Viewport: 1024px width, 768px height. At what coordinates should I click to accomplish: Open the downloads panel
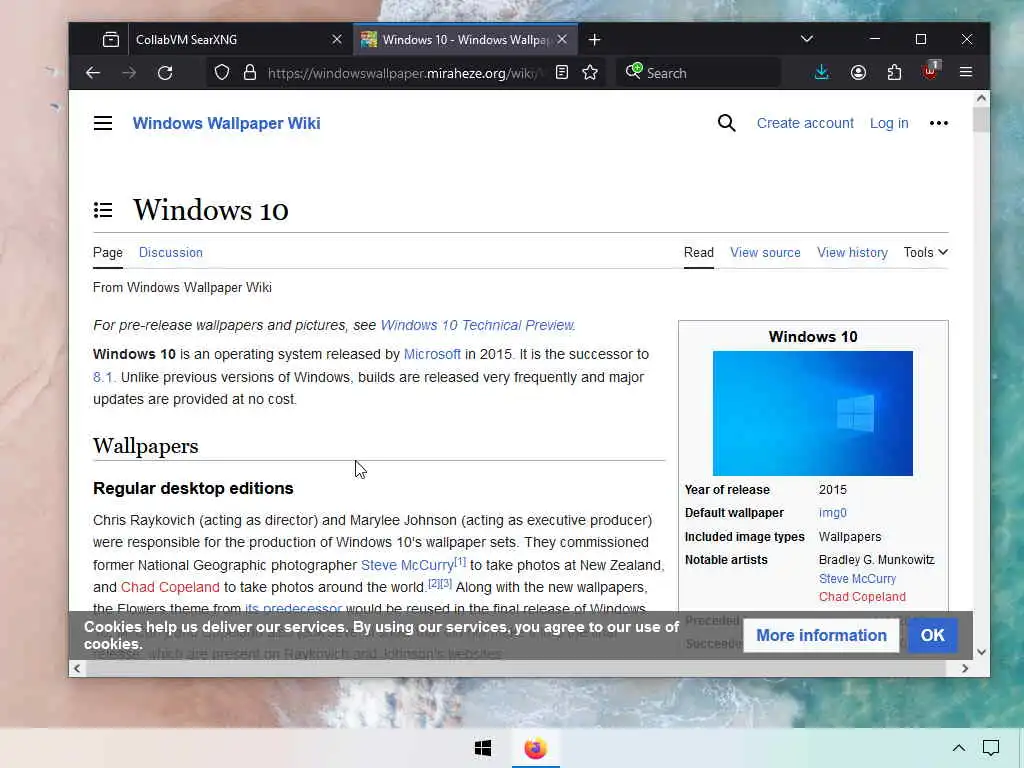[x=822, y=72]
